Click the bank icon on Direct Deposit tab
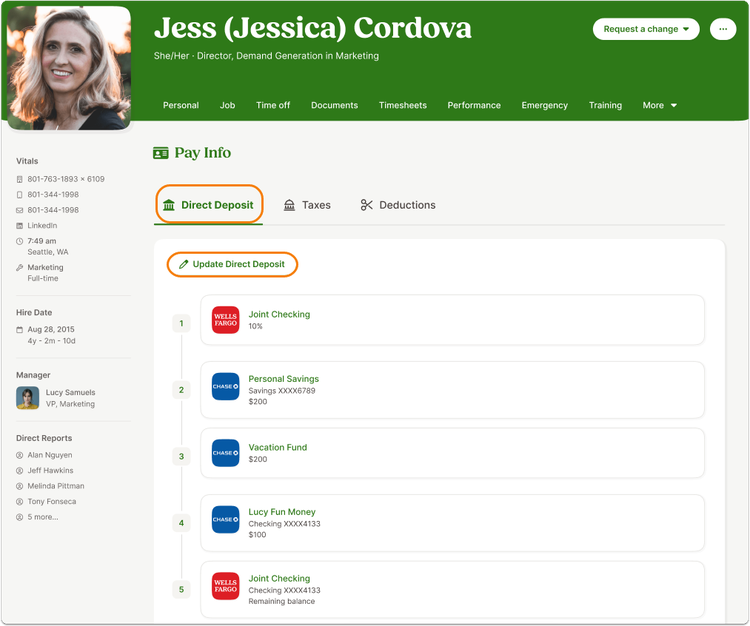The height and width of the screenshot is (626, 750). 169,205
